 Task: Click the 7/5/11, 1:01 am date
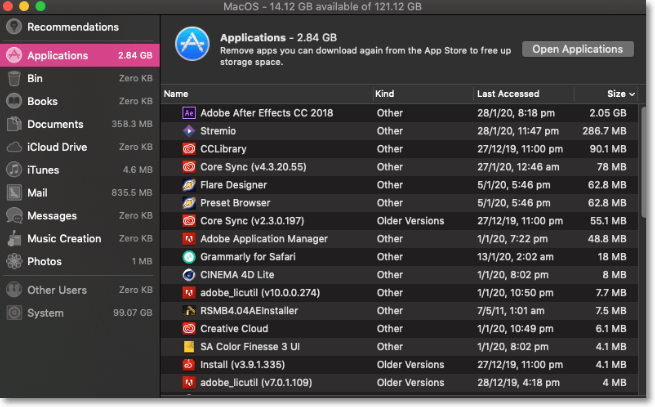pyautogui.click(x=510, y=310)
